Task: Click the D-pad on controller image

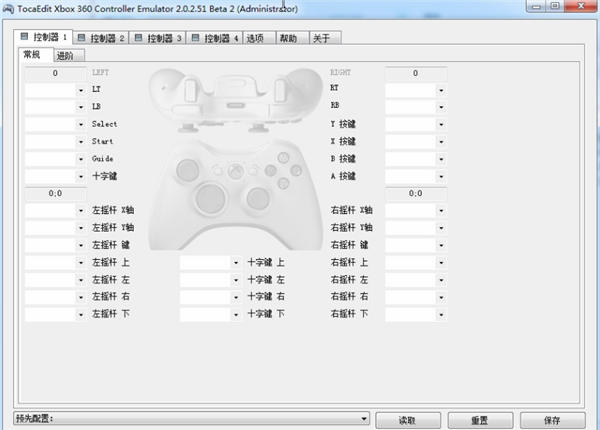Action: coord(210,198)
